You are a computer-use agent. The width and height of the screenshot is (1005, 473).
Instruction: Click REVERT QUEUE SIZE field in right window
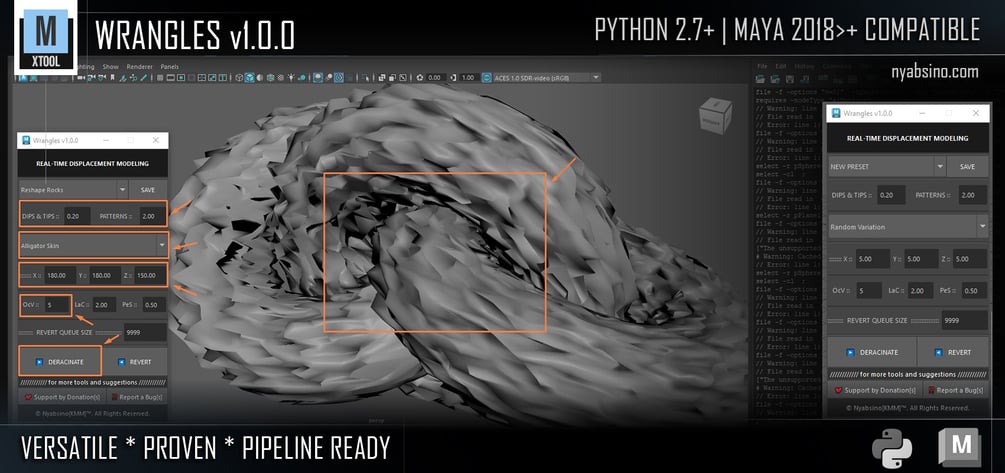(964, 320)
